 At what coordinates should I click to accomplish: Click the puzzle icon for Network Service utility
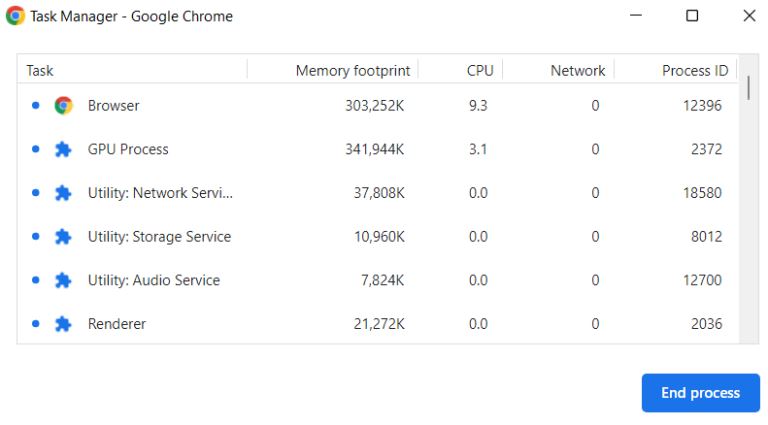tap(63, 193)
